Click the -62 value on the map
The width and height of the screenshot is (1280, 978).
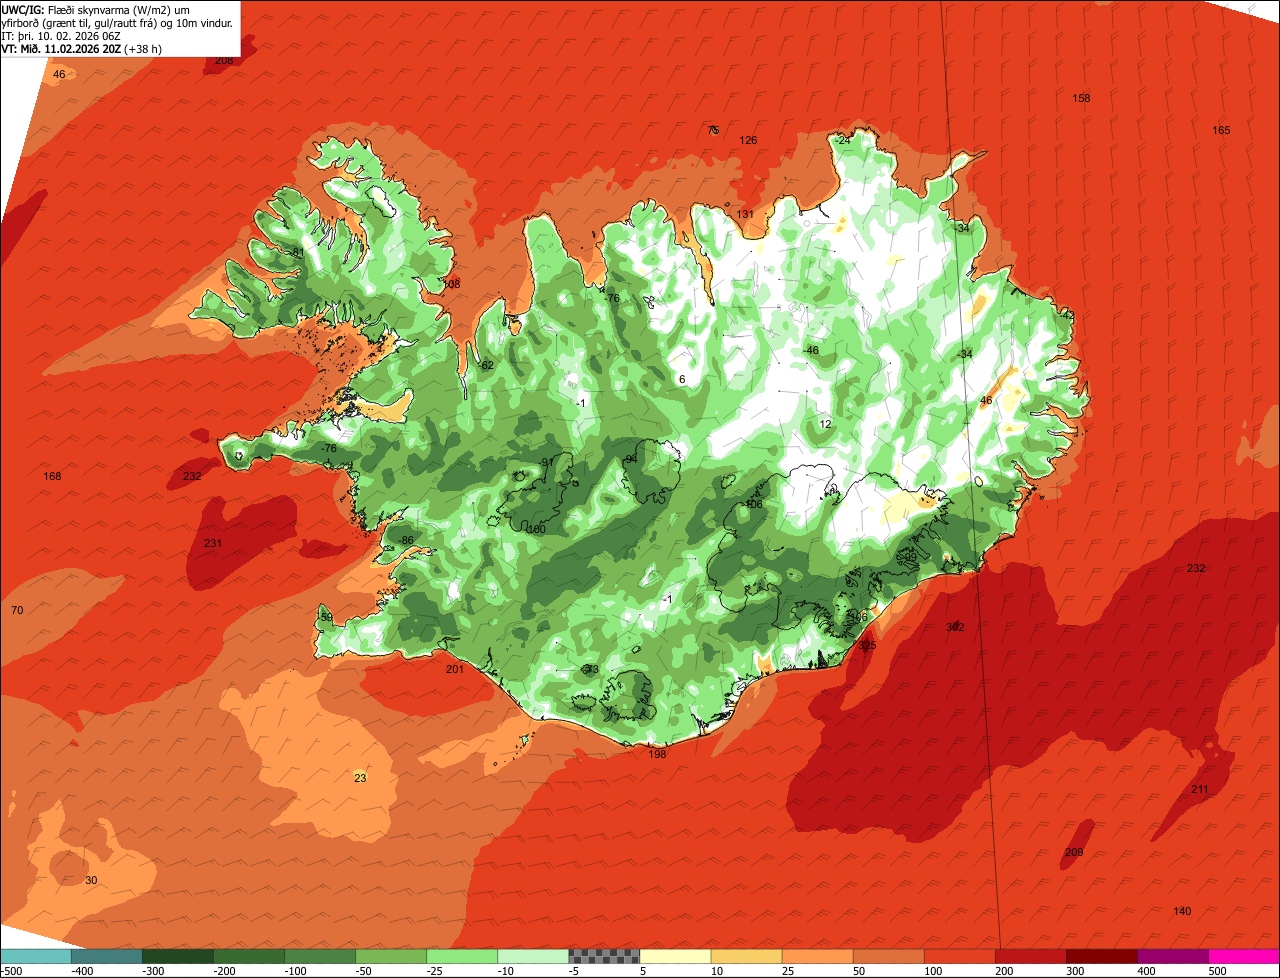click(485, 365)
